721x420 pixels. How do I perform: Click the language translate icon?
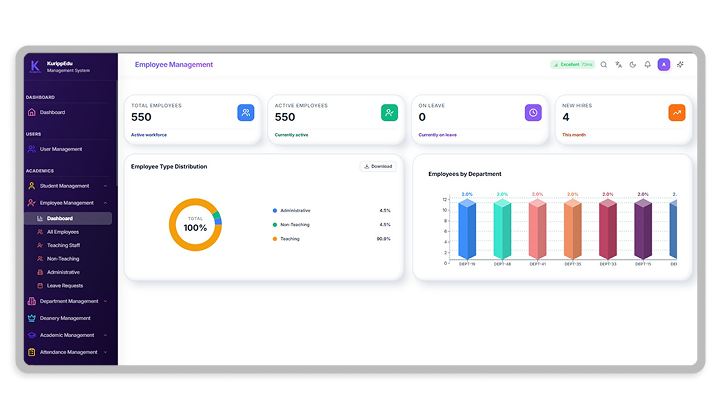[618, 65]
